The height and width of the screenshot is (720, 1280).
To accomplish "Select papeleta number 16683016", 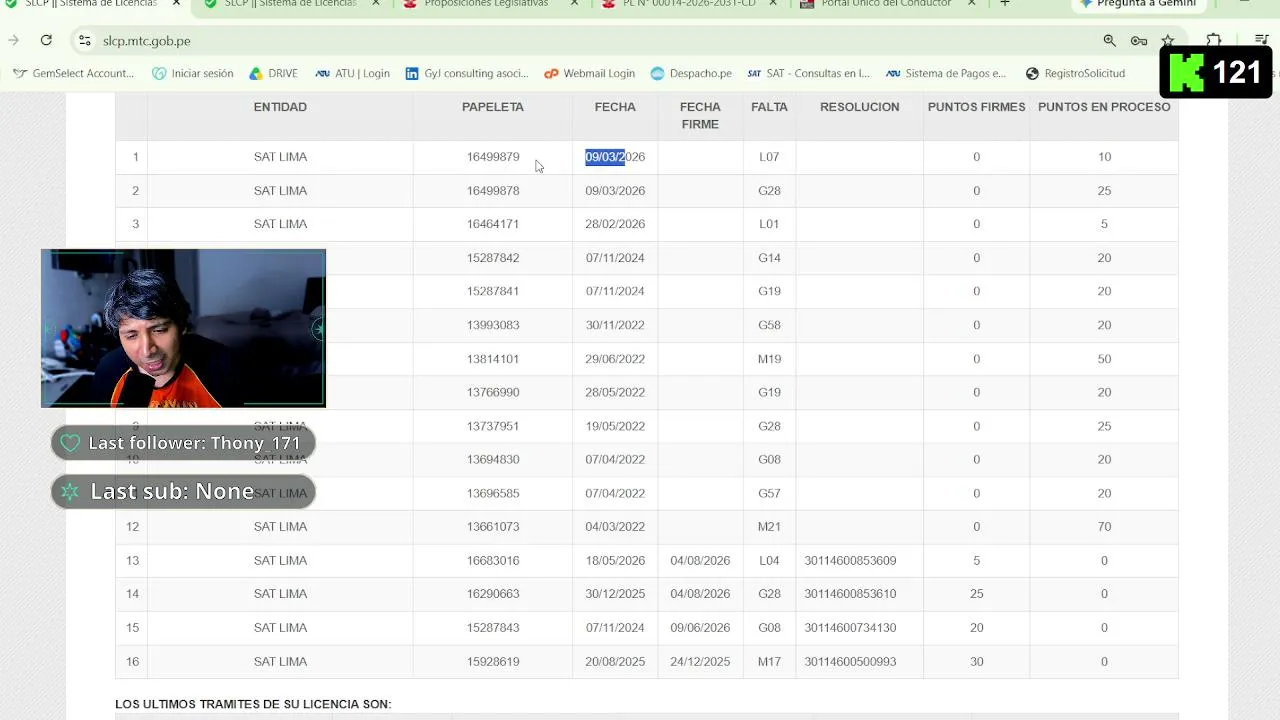I will click(x=493, y=561).
